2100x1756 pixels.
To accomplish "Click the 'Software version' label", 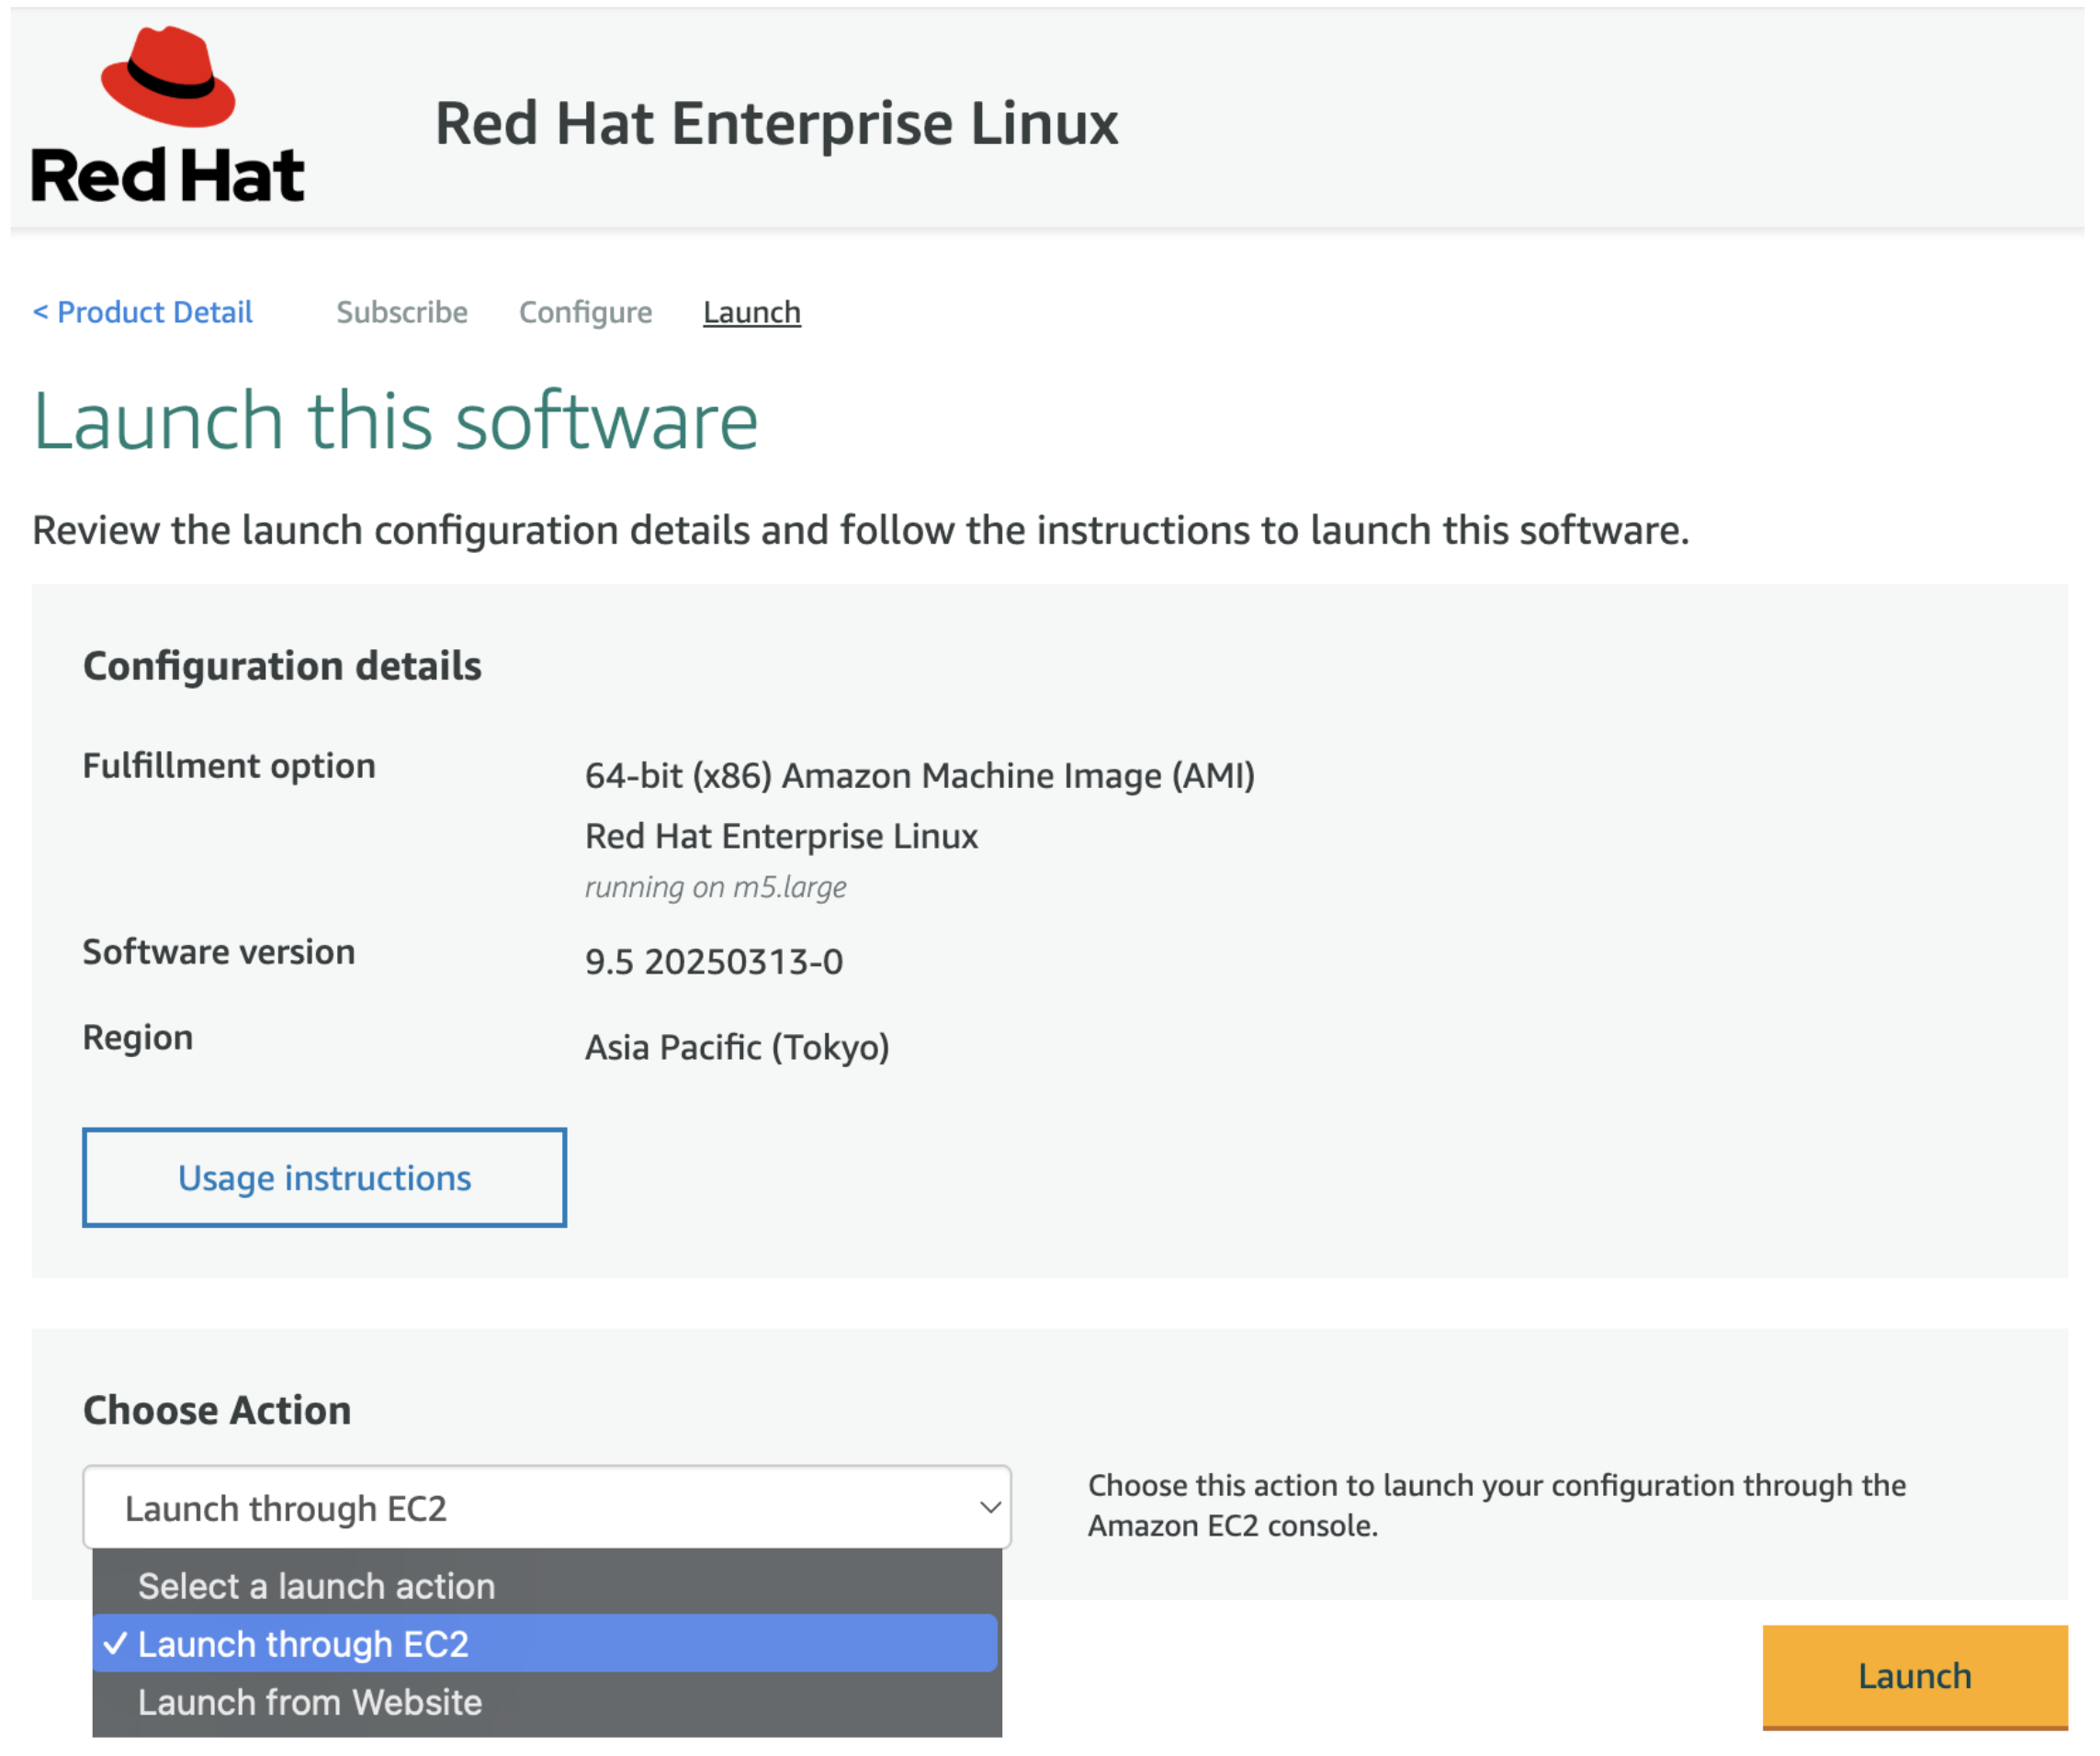I will tap(219, 952).
